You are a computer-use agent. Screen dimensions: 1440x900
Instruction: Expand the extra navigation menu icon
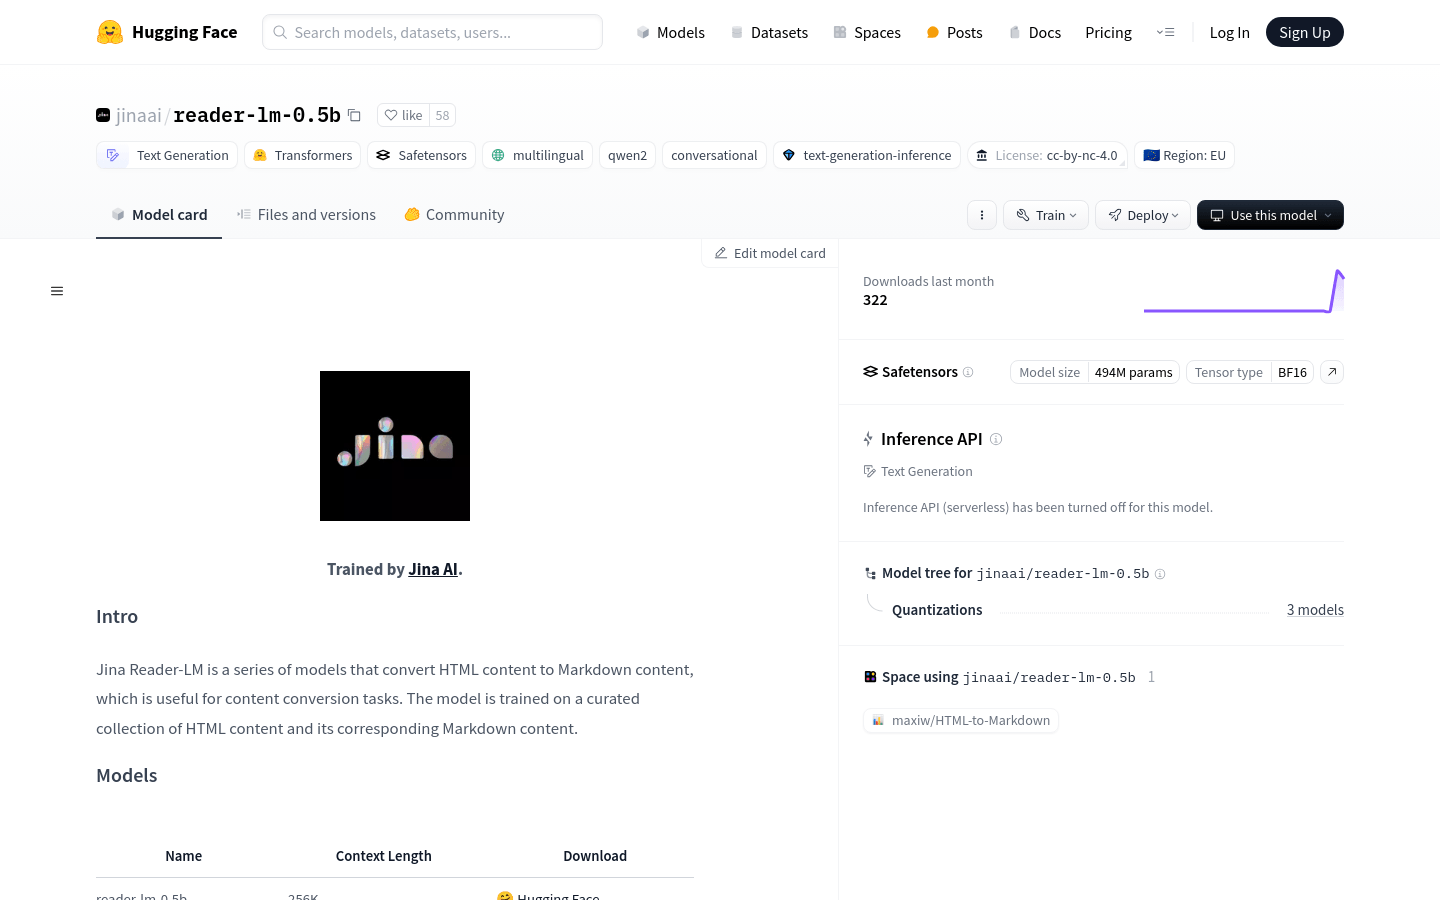(1165, 32)
